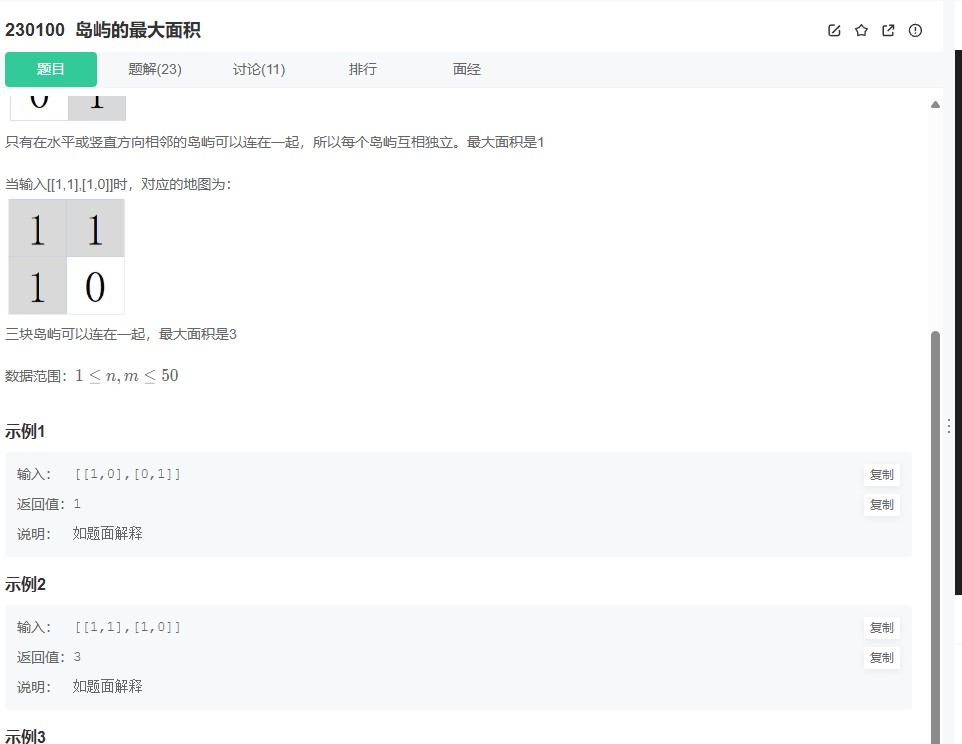This screenshot has width=962, height=744.
Task: Click the report issue exclamation icon
Action: pyautogui.click(x=915, y=30)
